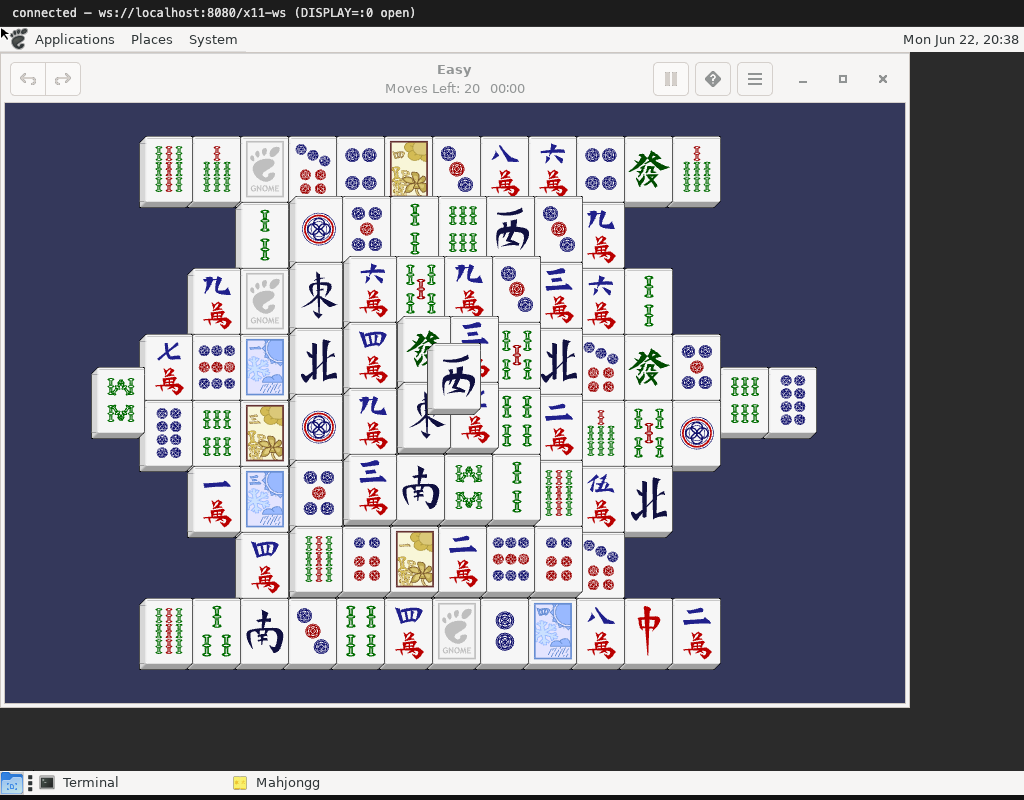Pick the four-bamboo tile in the bottom row
The height and width of the screenshot is (800, 1024).
pyautogui.click(x=360, y=631)
